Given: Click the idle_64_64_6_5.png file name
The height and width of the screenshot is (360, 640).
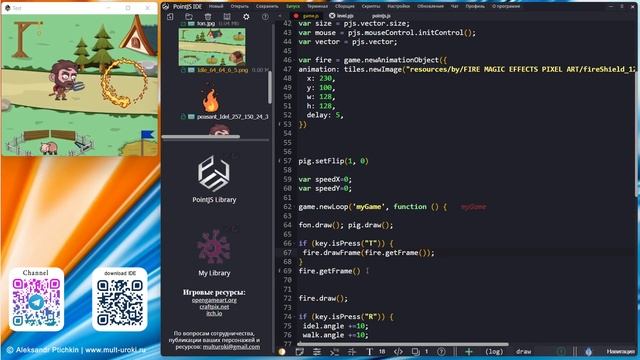Looking at the screenshot, I should pyautogui.click(x=222, y=70).
